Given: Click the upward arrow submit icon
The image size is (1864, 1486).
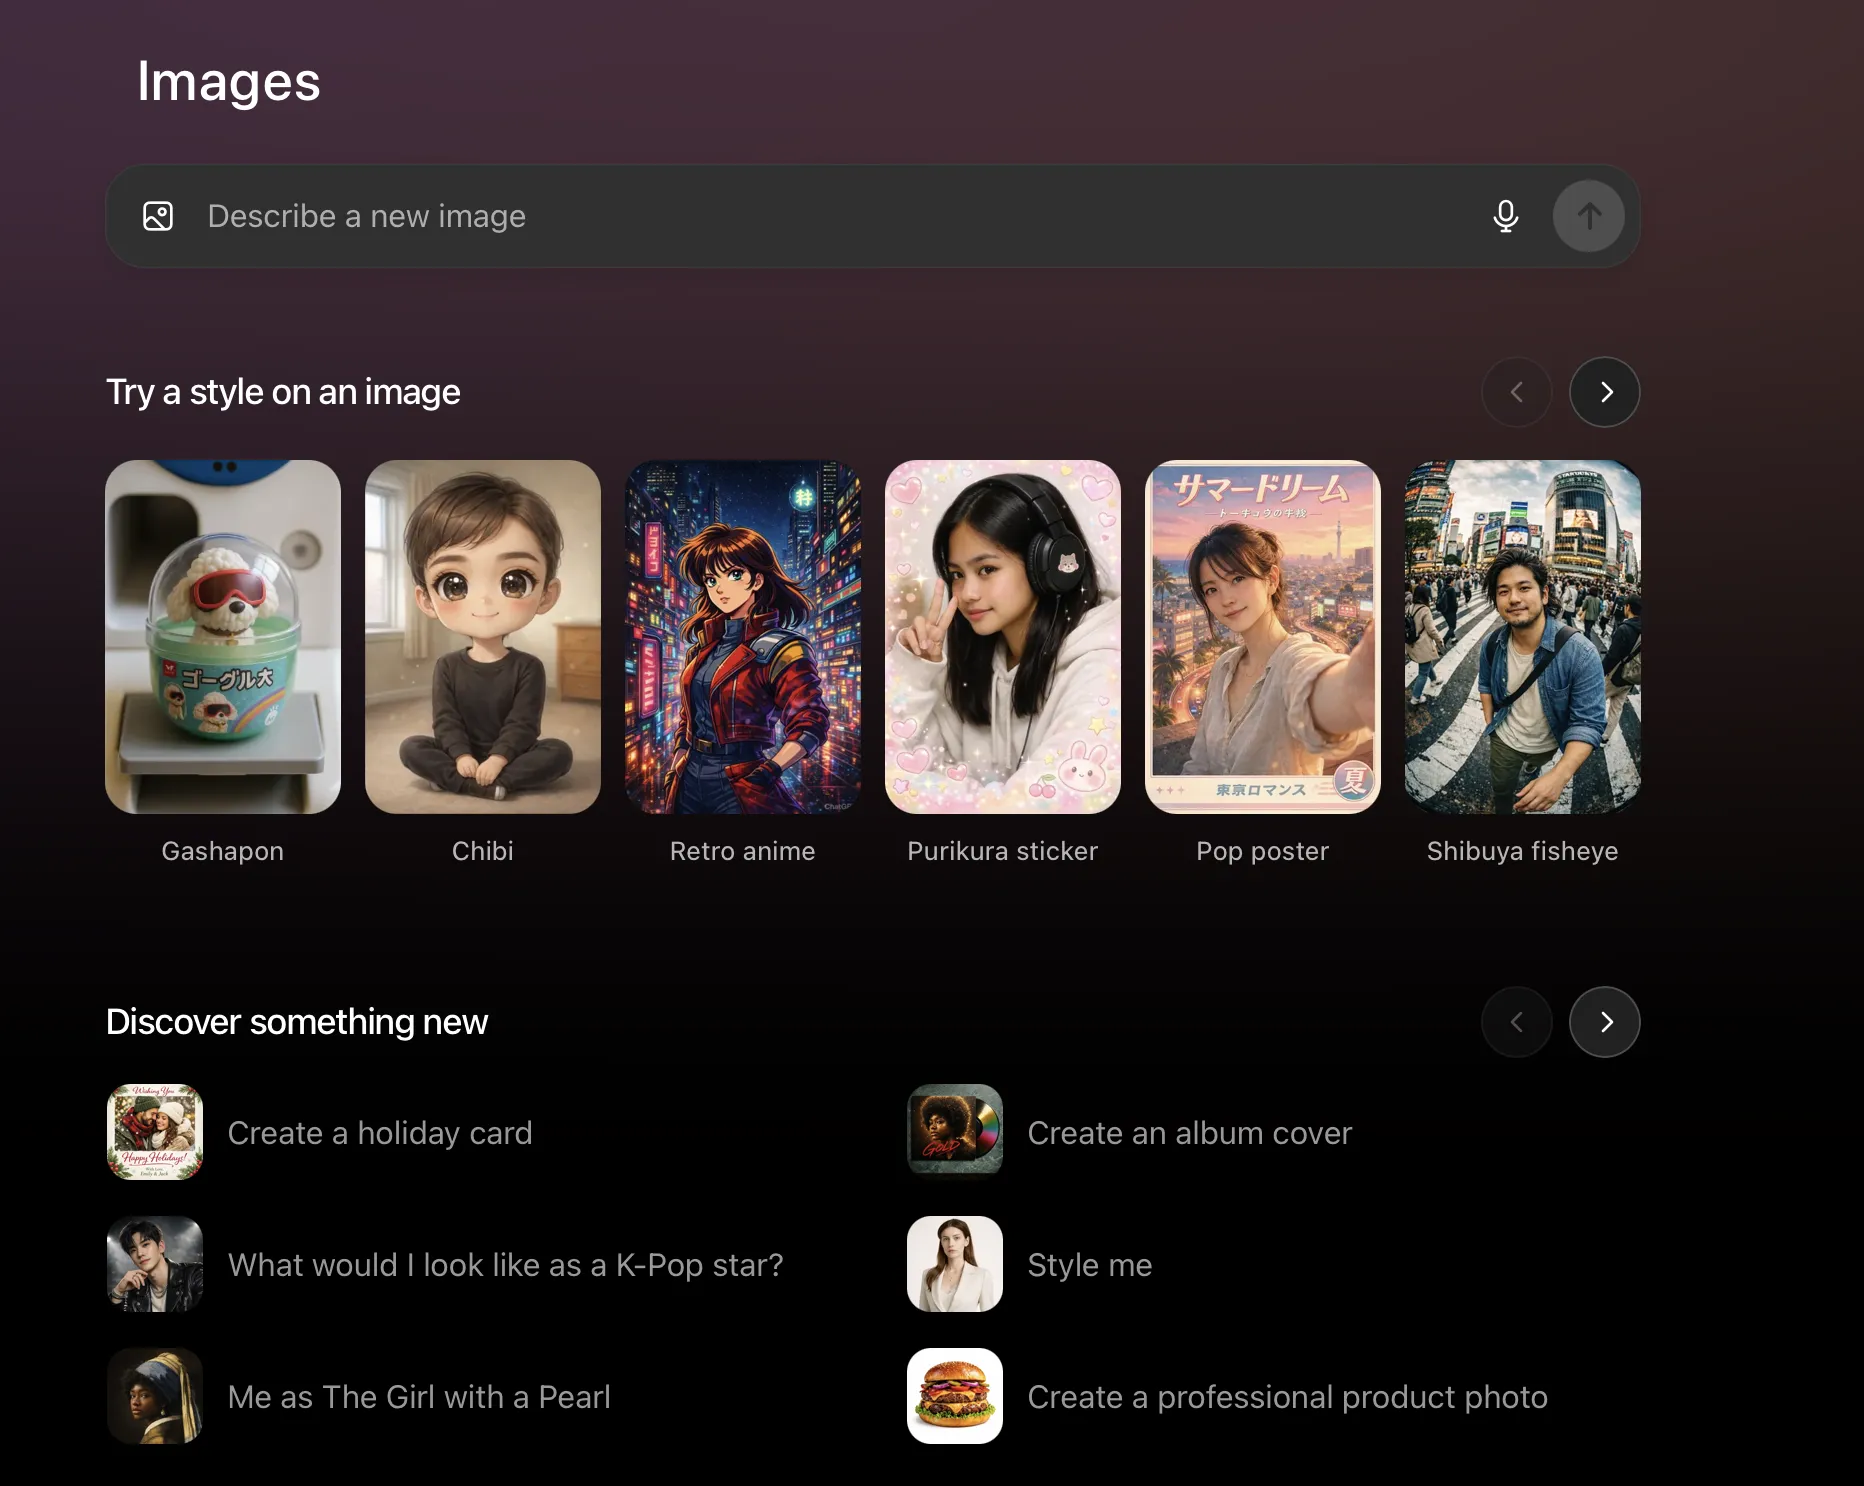Looking at the screenshot, I should [1588, 216].
